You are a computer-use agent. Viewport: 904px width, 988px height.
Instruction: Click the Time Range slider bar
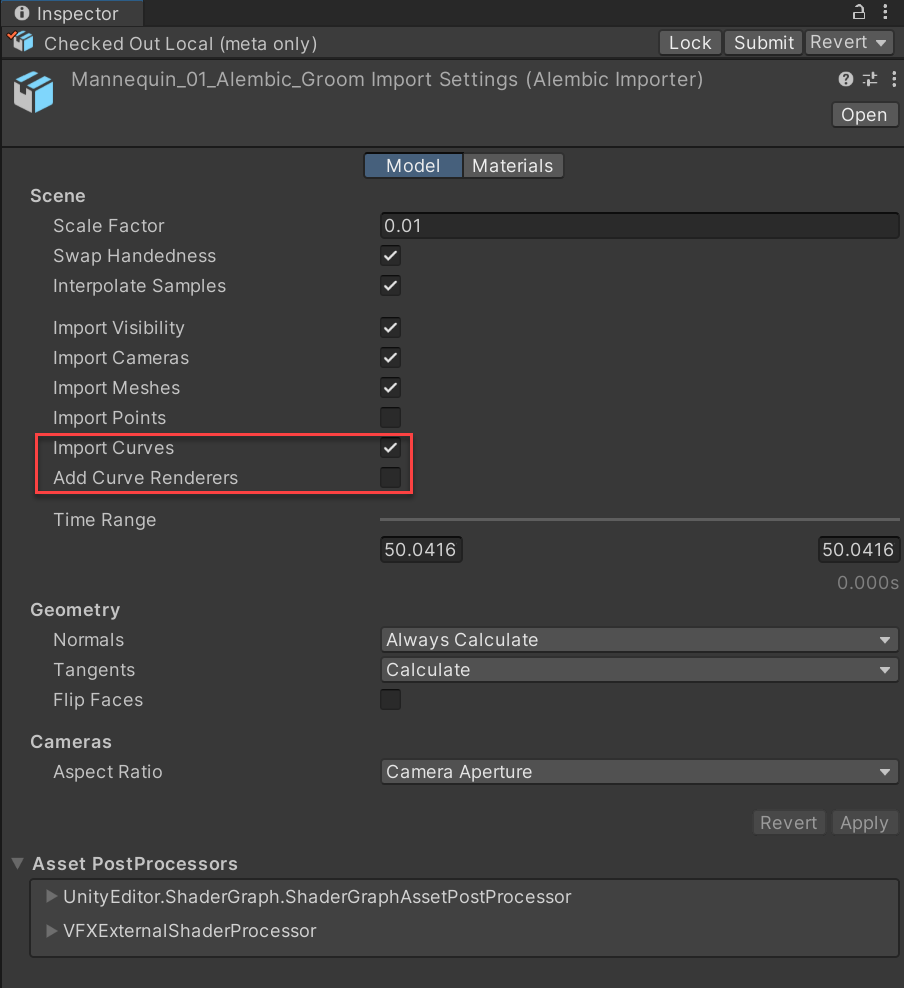pyautogui.click(x=639, y=520)
